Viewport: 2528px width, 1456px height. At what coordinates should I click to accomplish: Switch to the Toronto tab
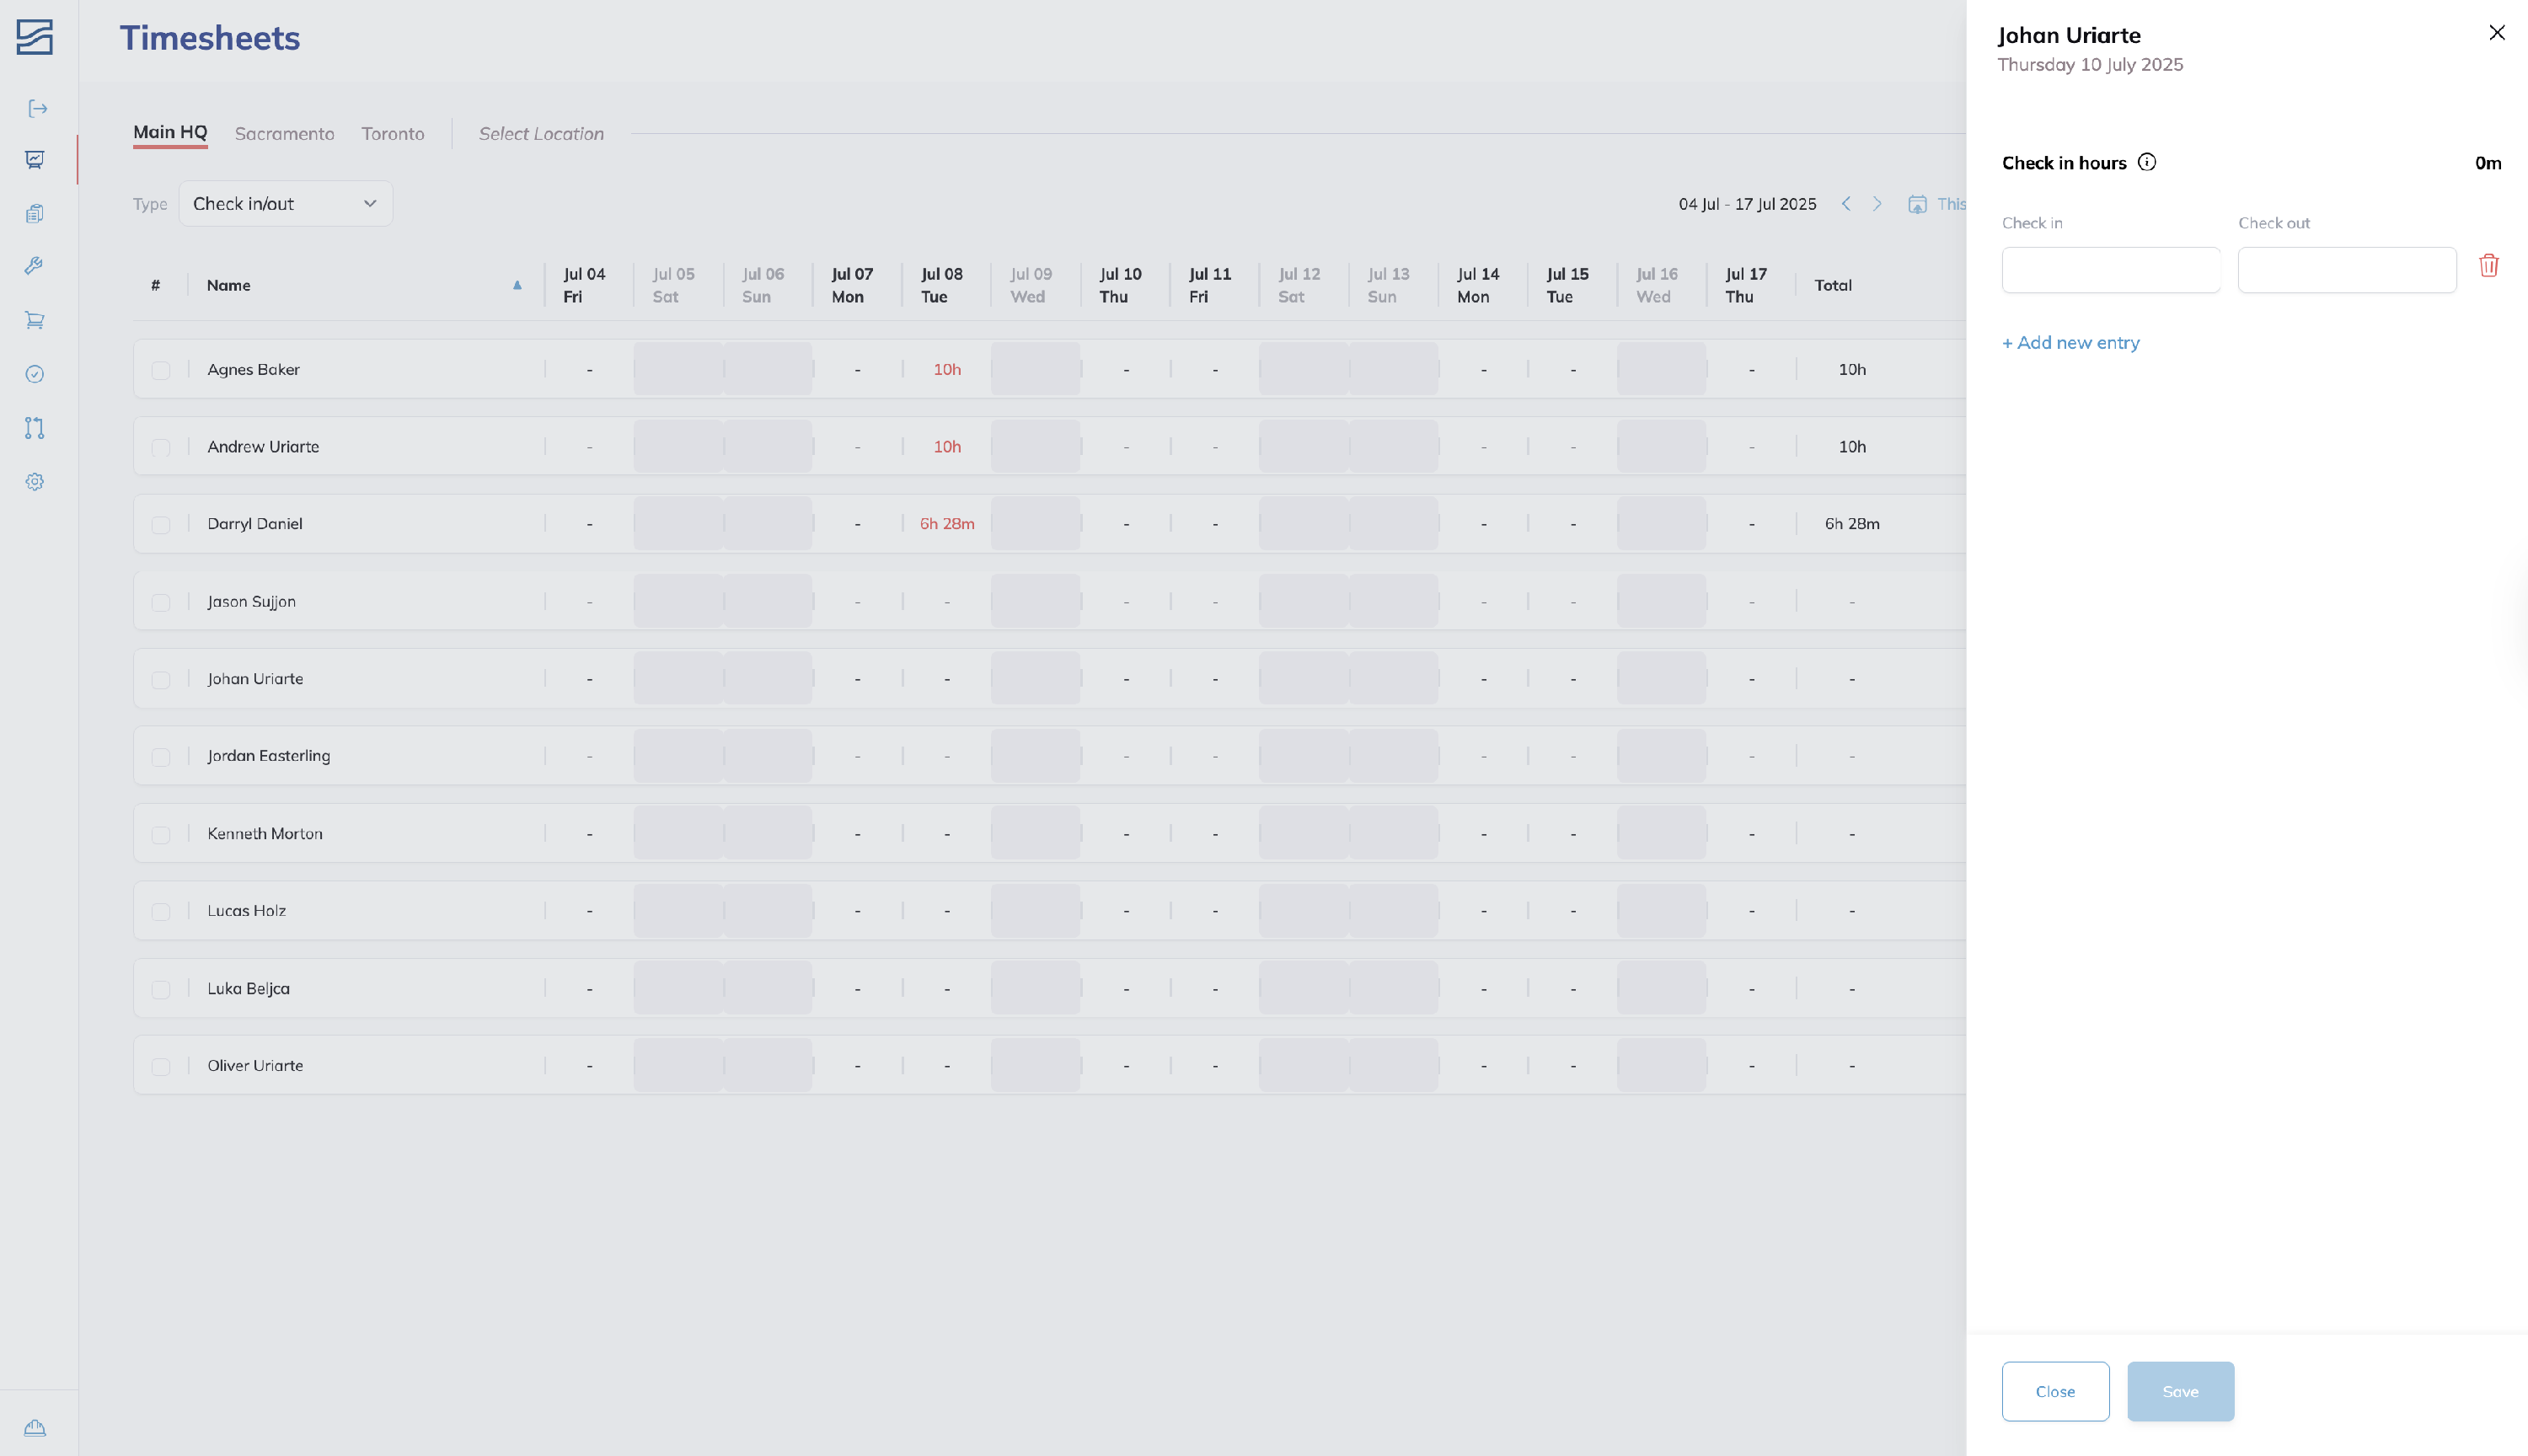coord(393,134)
